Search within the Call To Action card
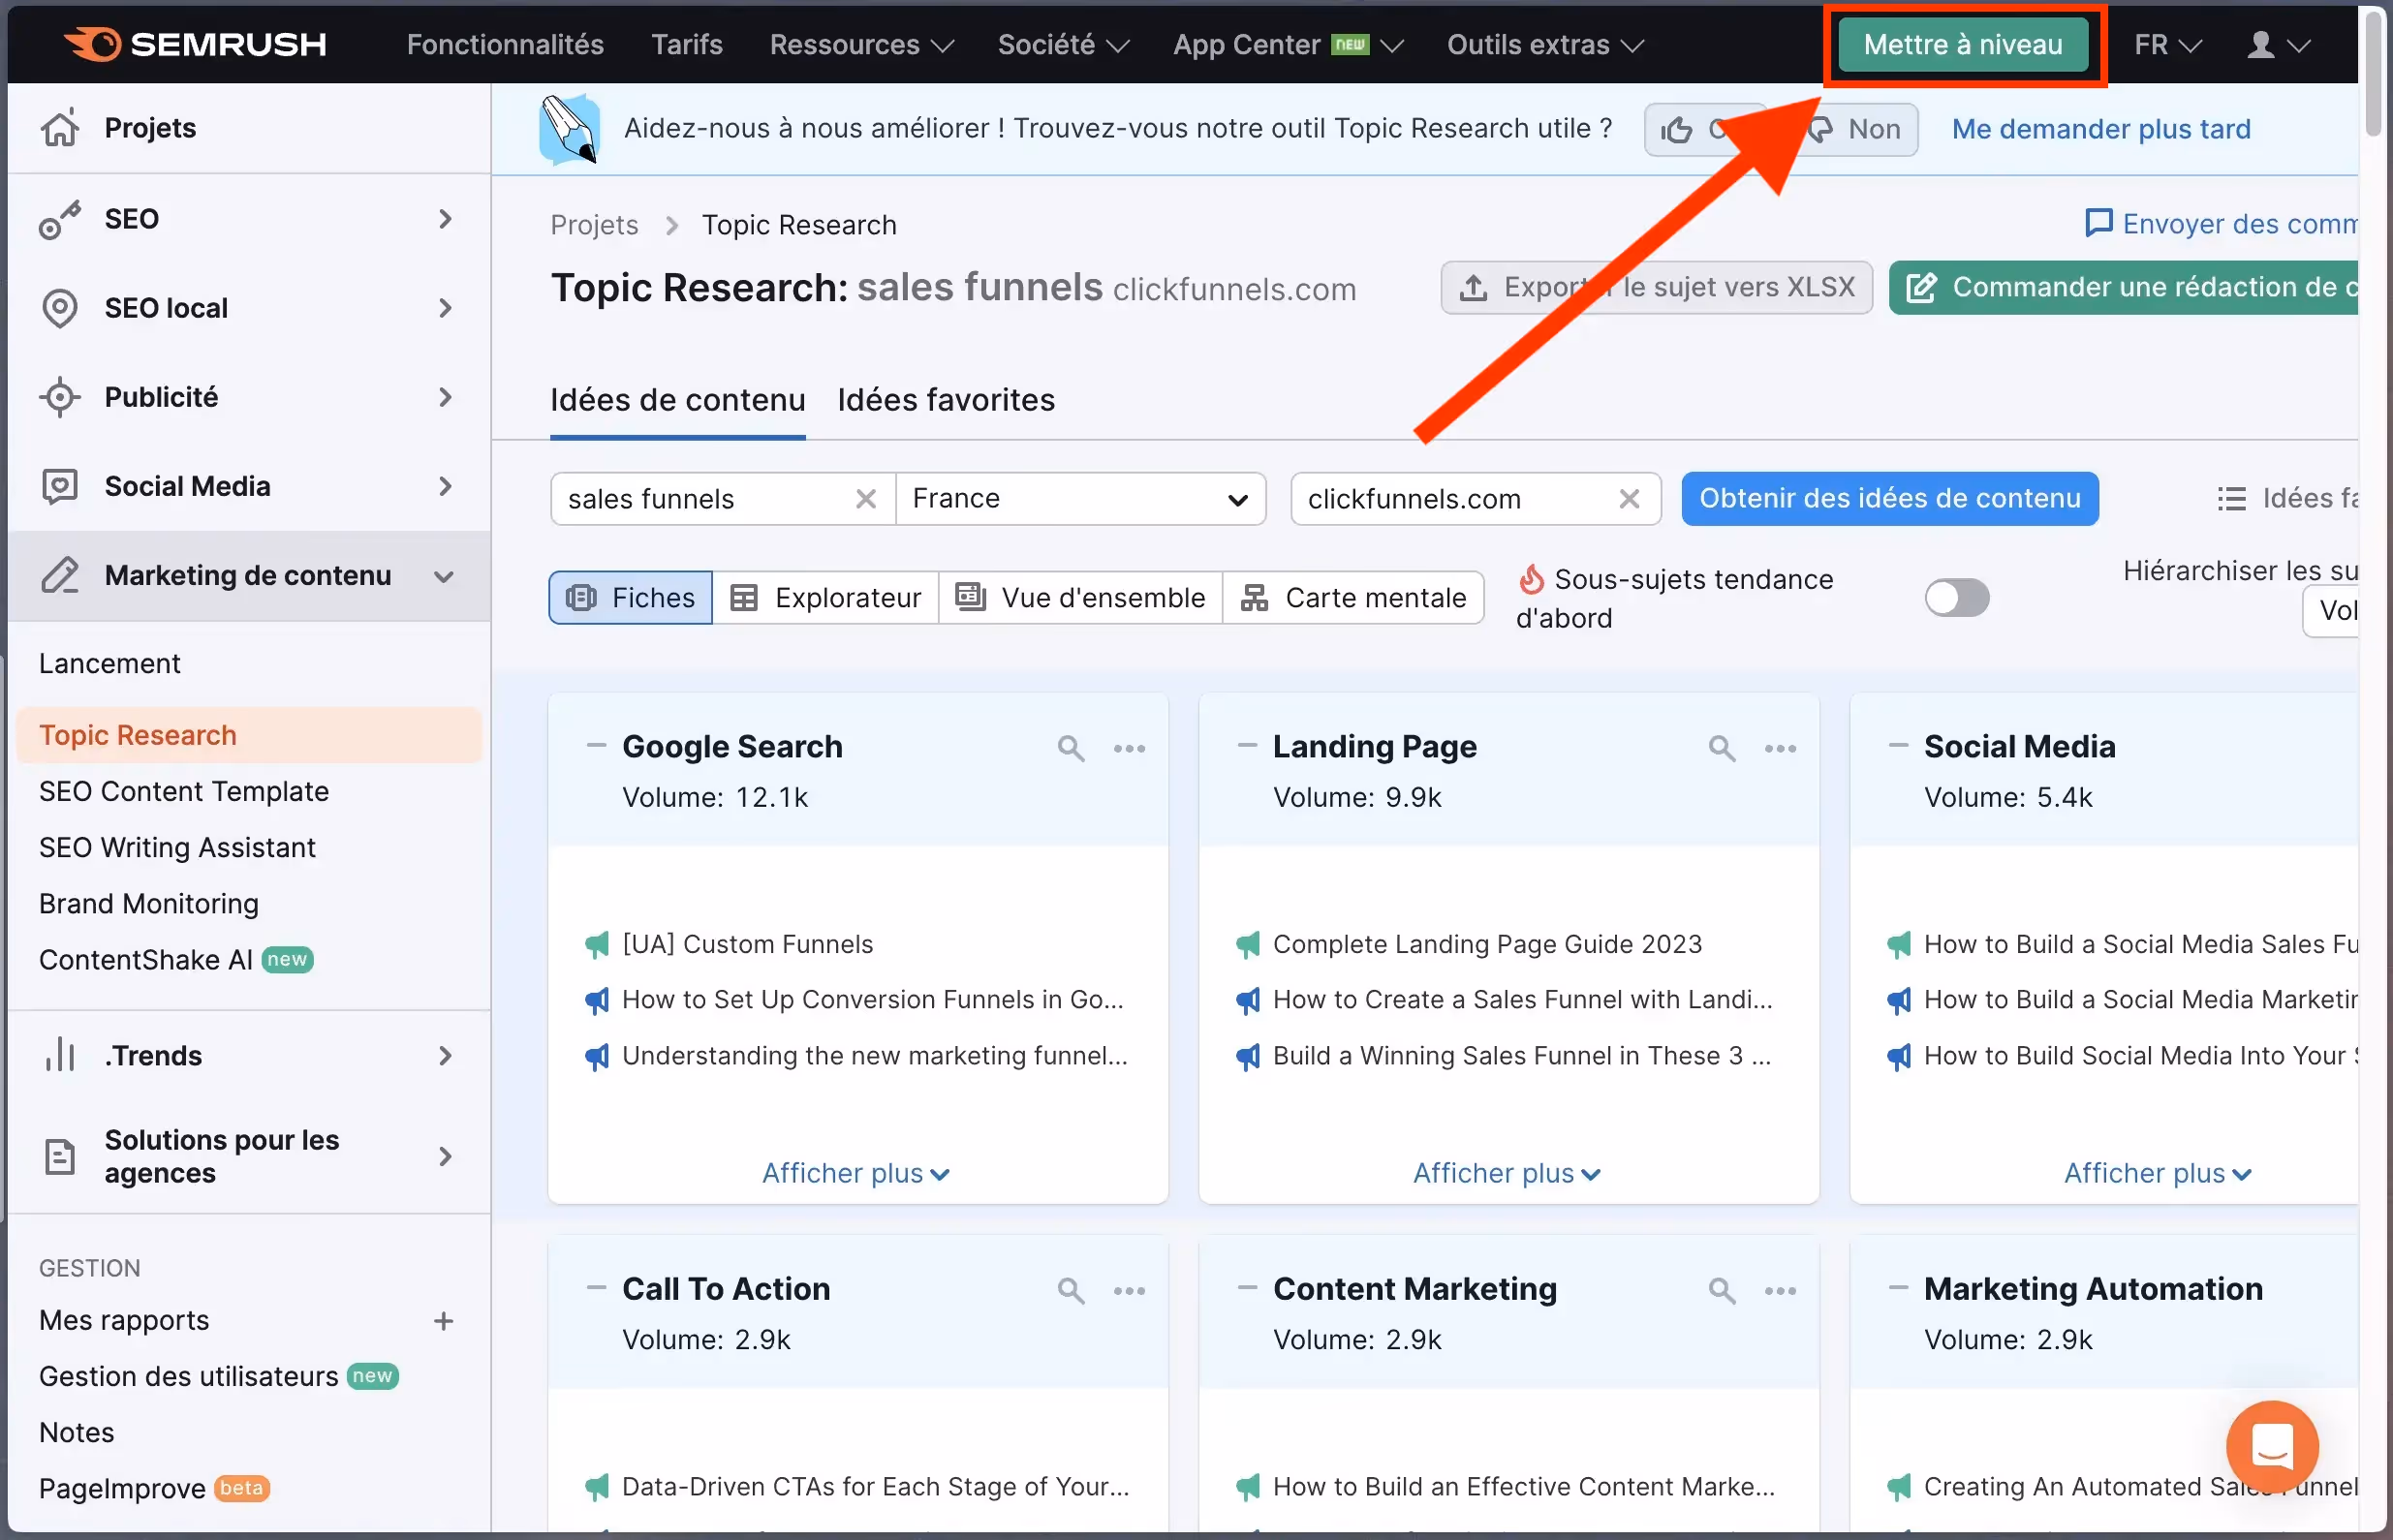 tap(1071, 1290)
